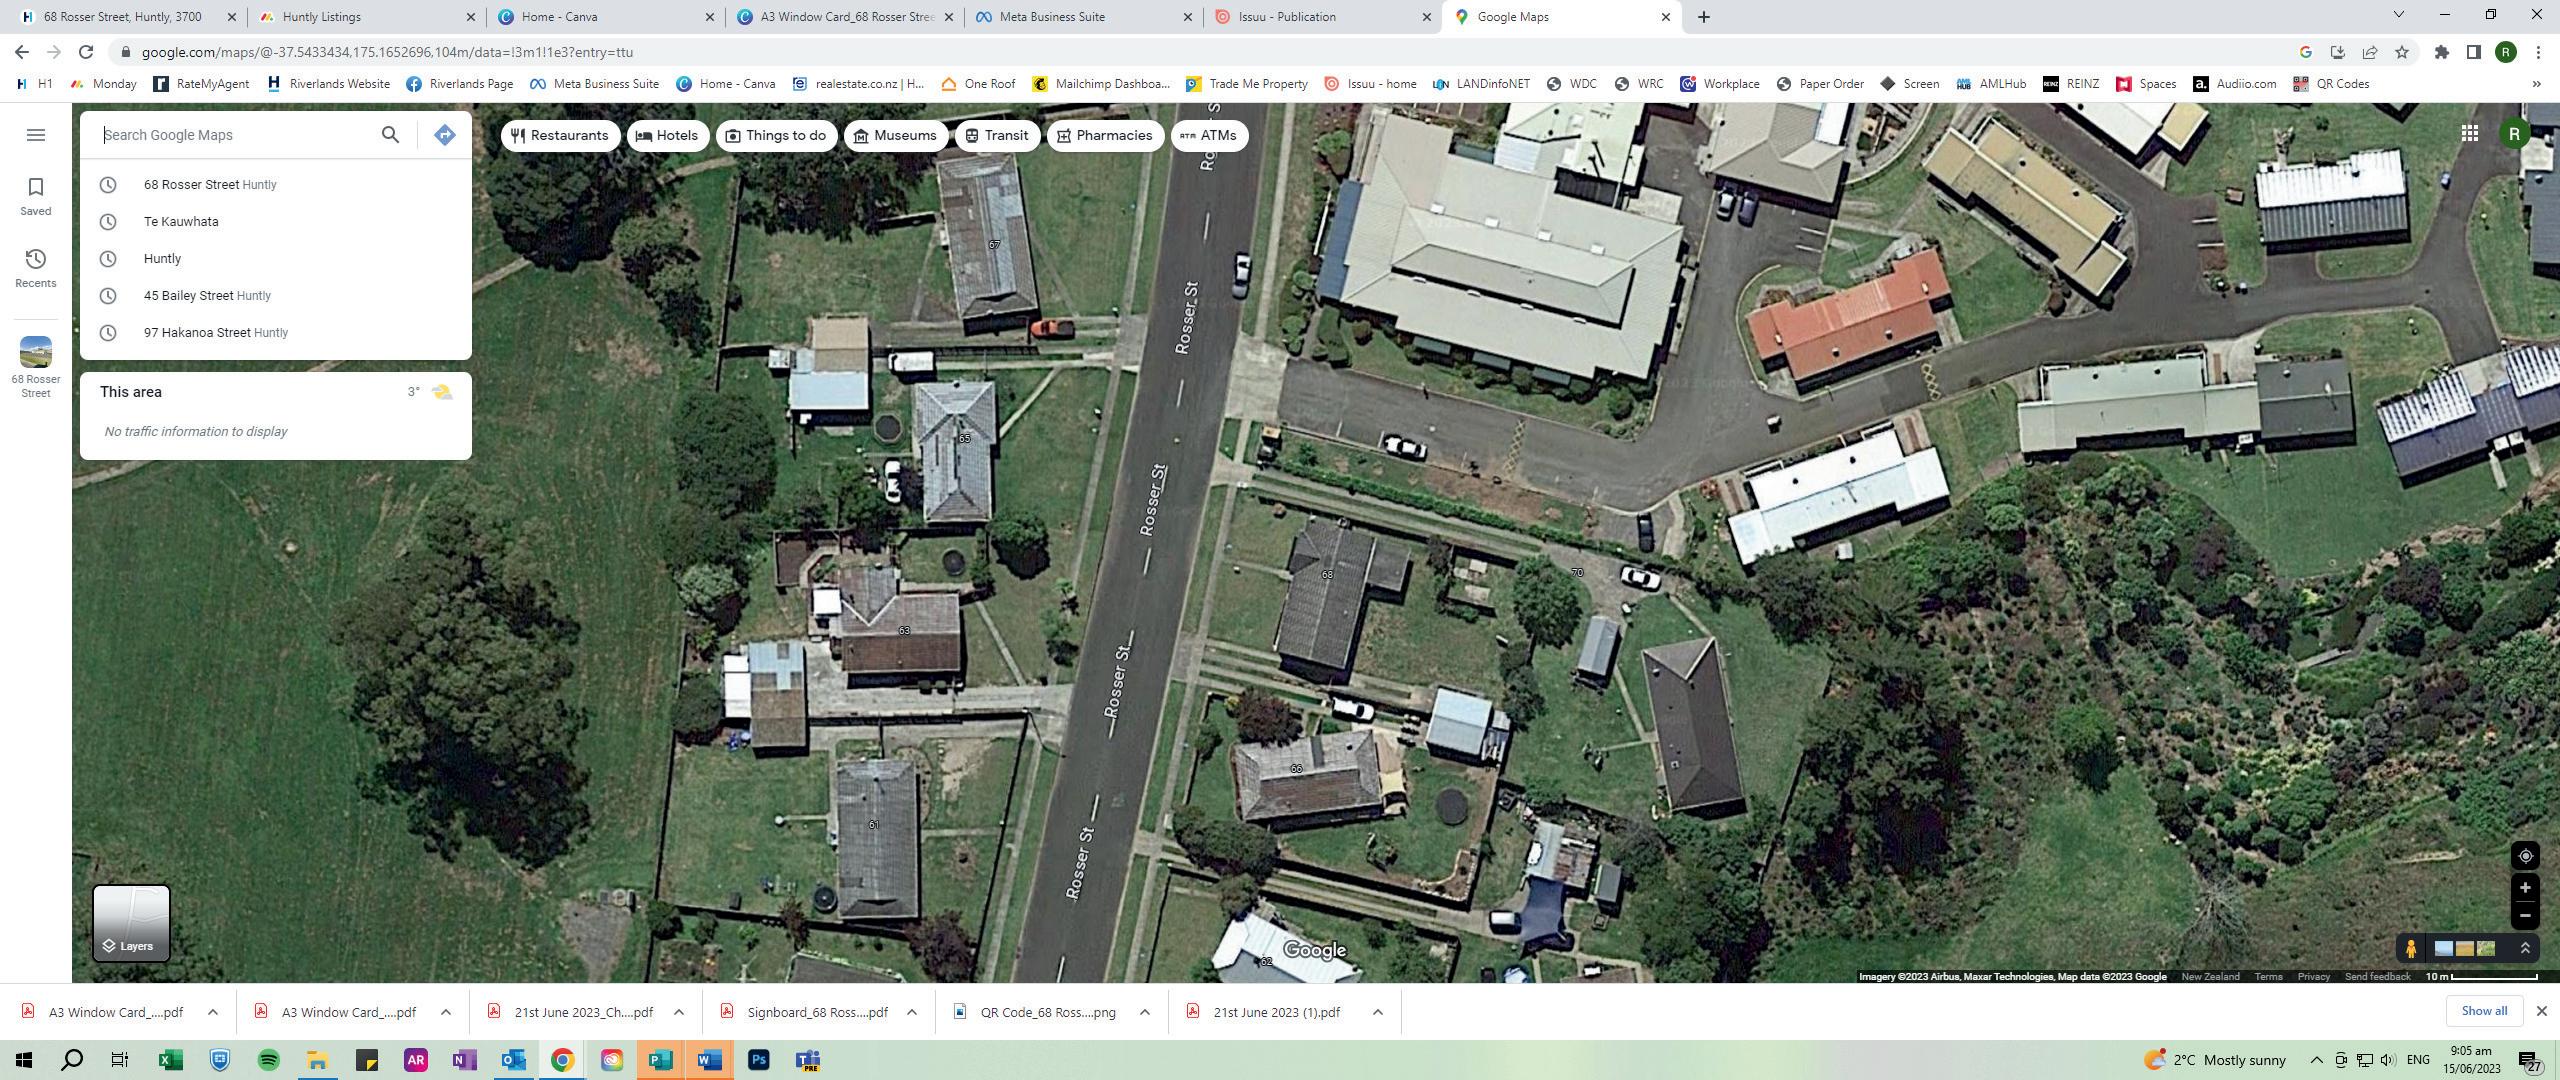Open dropdown arrow for QR Code png download
Screen dimensions: 2560x1080
[1144, 1012]
